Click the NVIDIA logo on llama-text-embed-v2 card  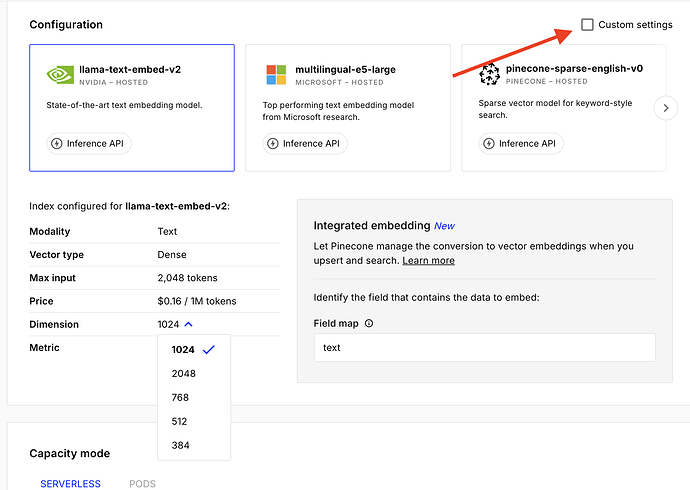click(60, 75)
